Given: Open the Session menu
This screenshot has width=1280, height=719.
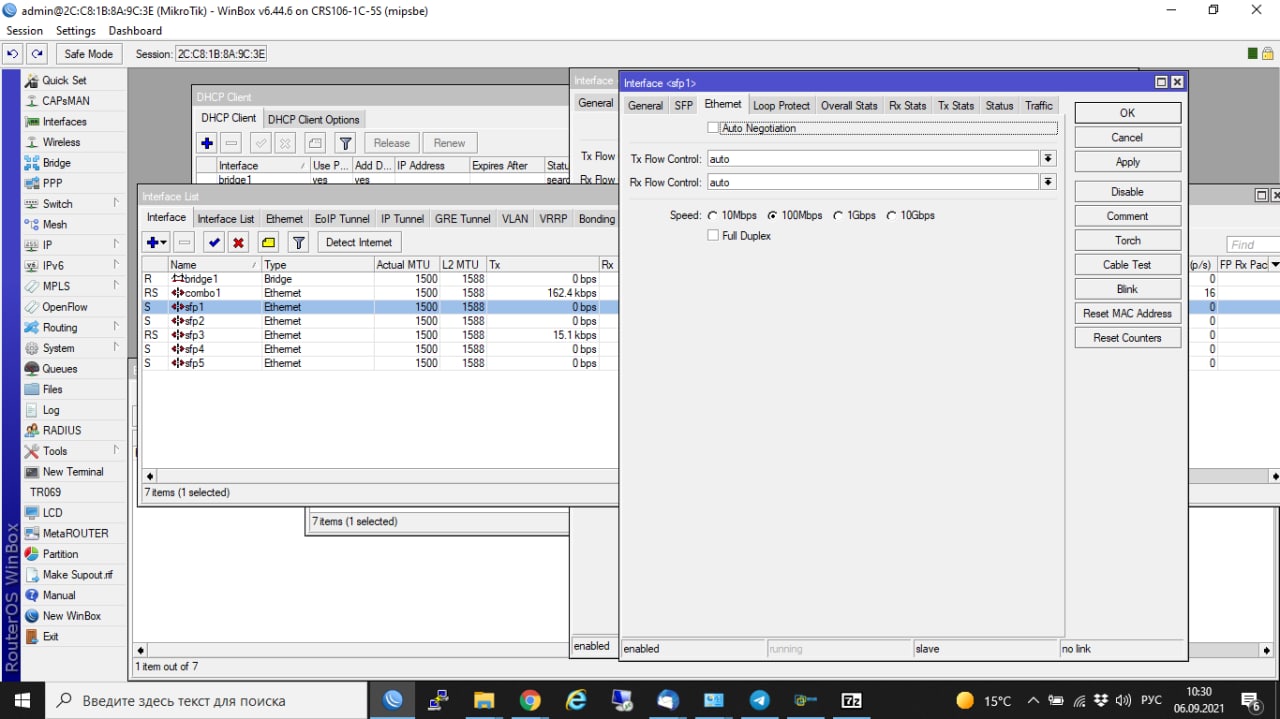Looking at the screenshot, I should 25,31.
